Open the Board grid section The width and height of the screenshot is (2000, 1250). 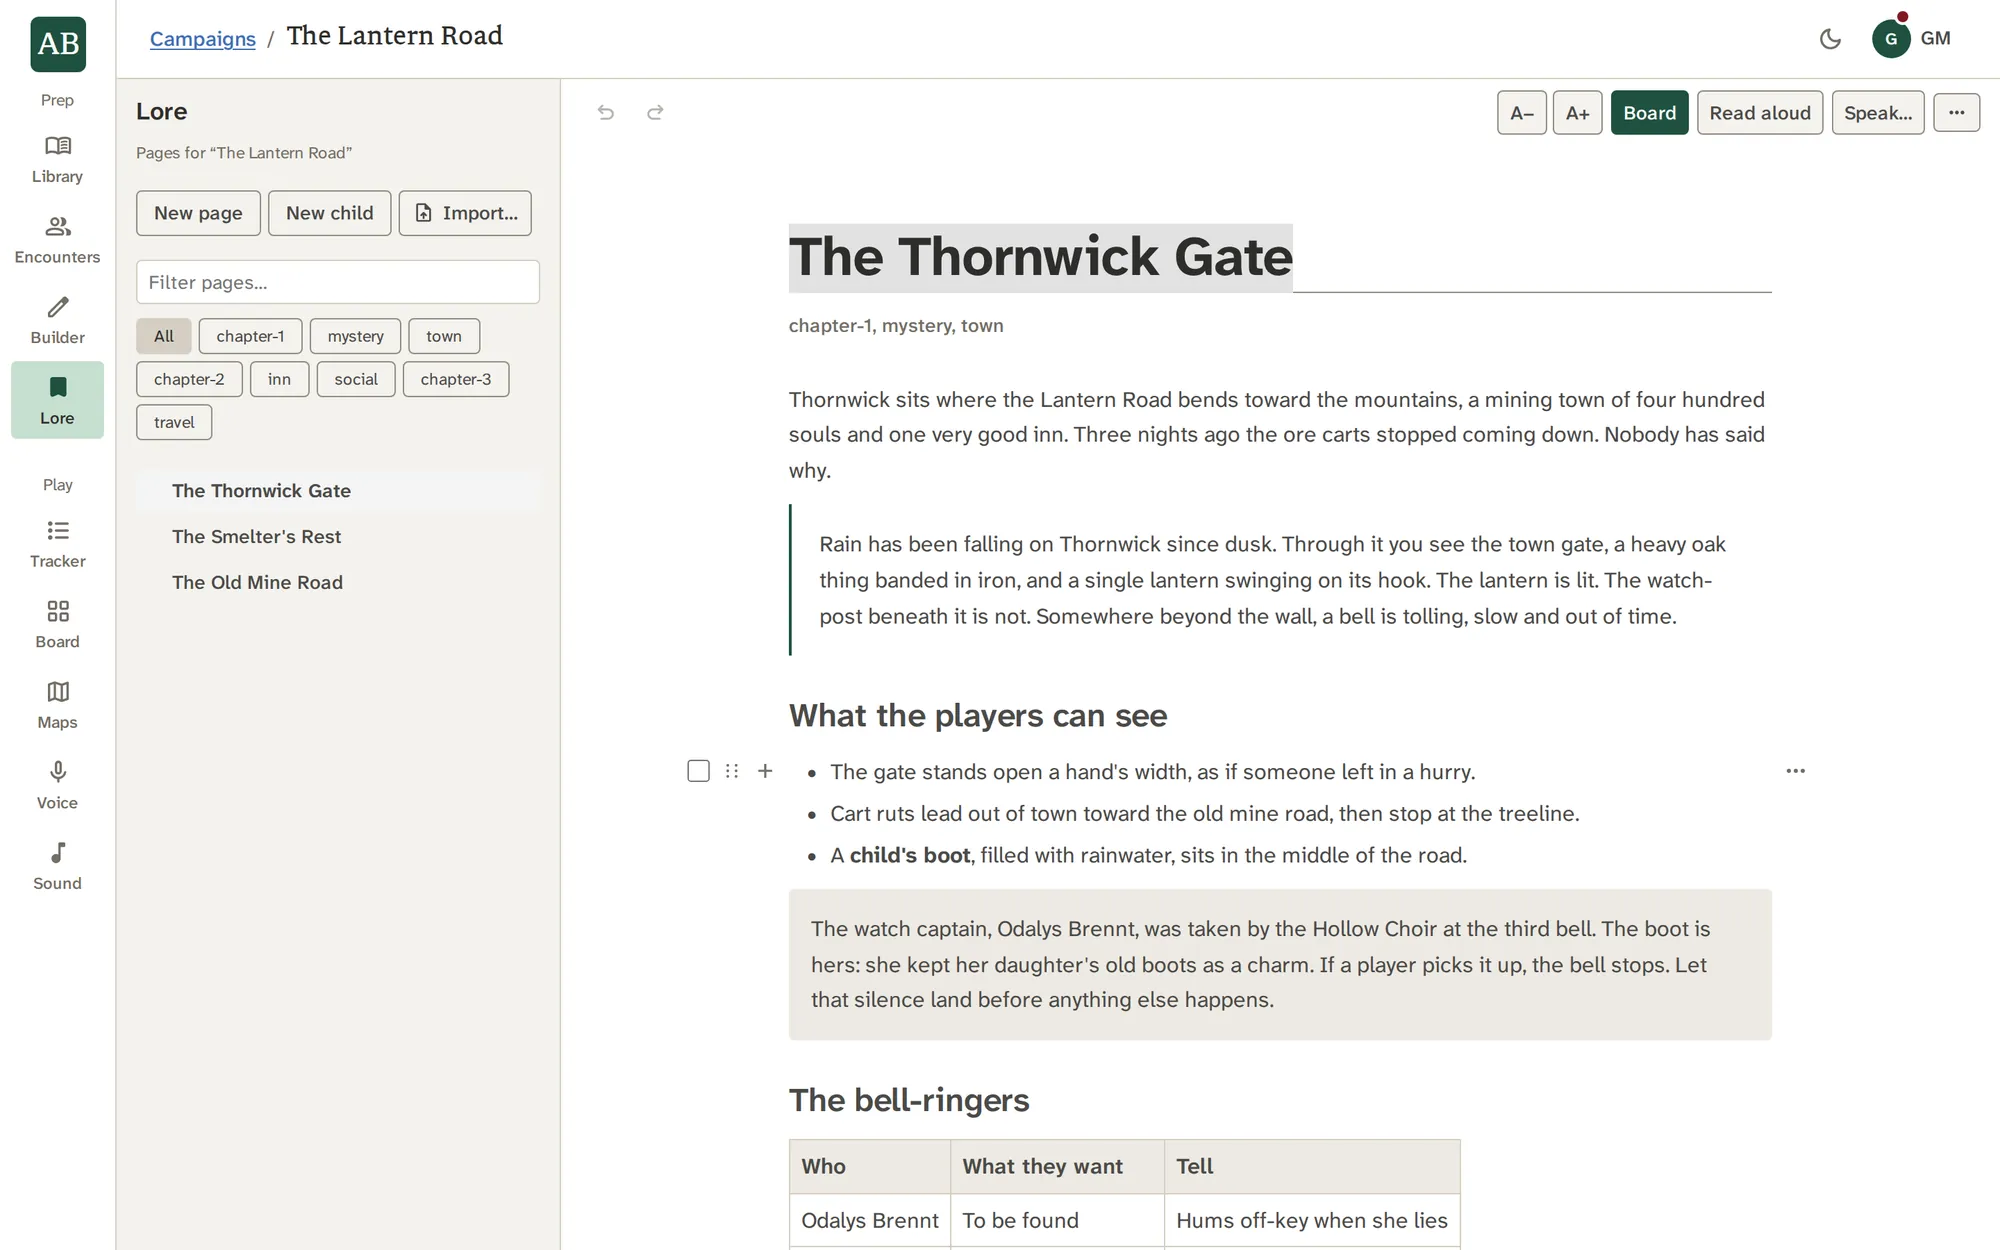[57, 625]
